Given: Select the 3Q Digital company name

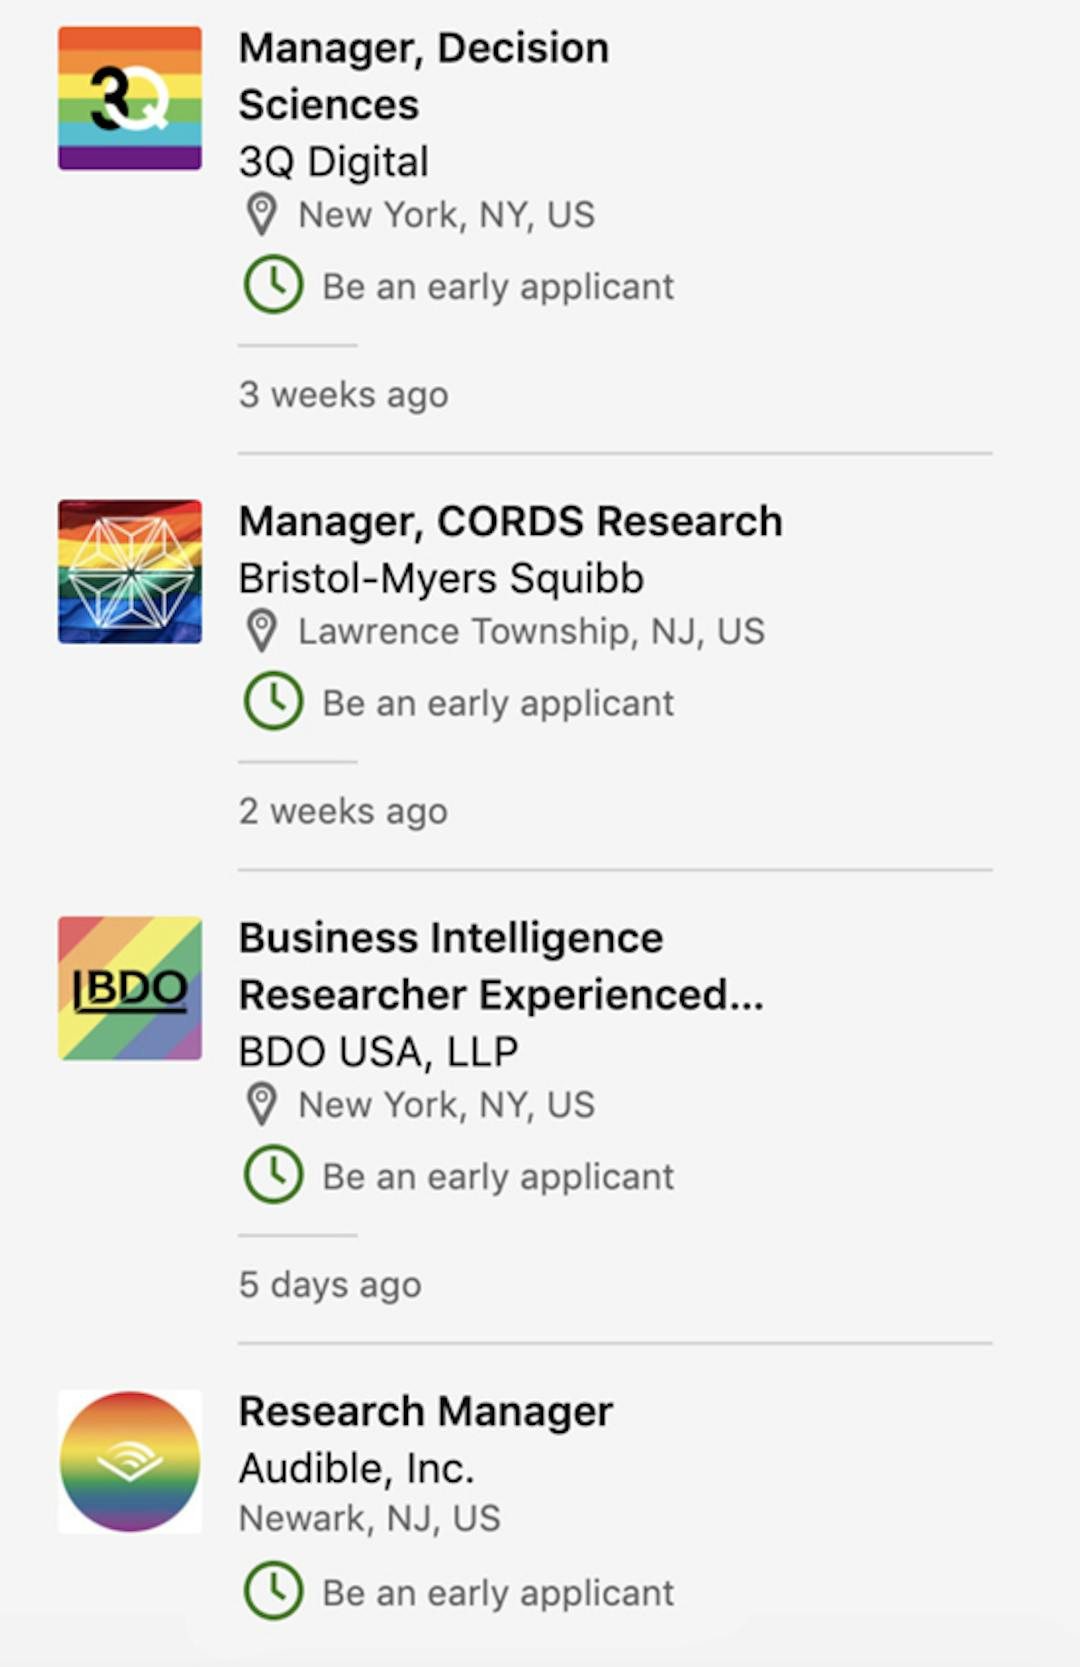Looking at the screenshot, I should click(x=334, y=162).
